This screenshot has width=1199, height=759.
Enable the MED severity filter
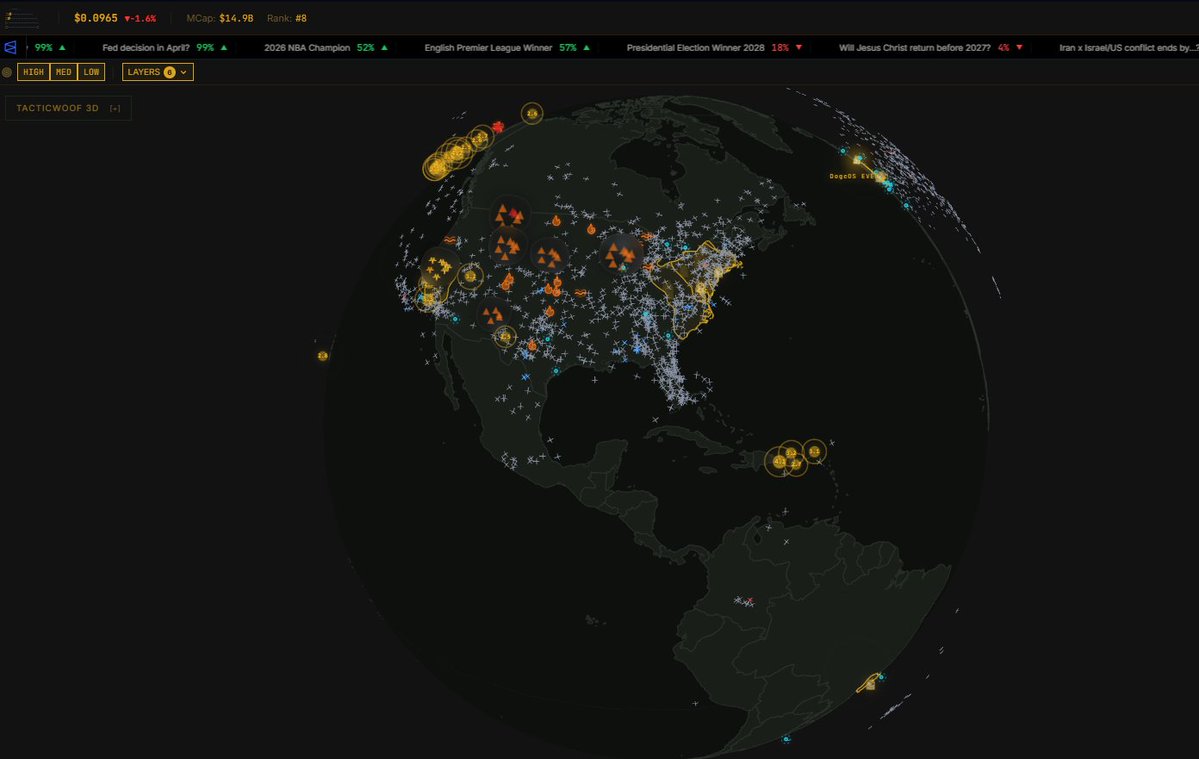(62, 71)
